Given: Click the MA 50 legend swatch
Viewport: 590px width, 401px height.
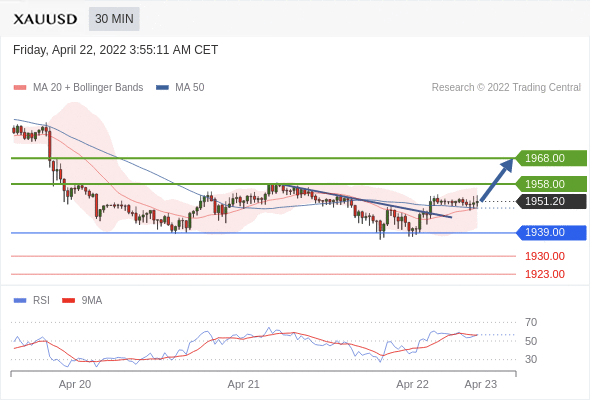Looking at the screenshot, I should (x=162, y=88).
